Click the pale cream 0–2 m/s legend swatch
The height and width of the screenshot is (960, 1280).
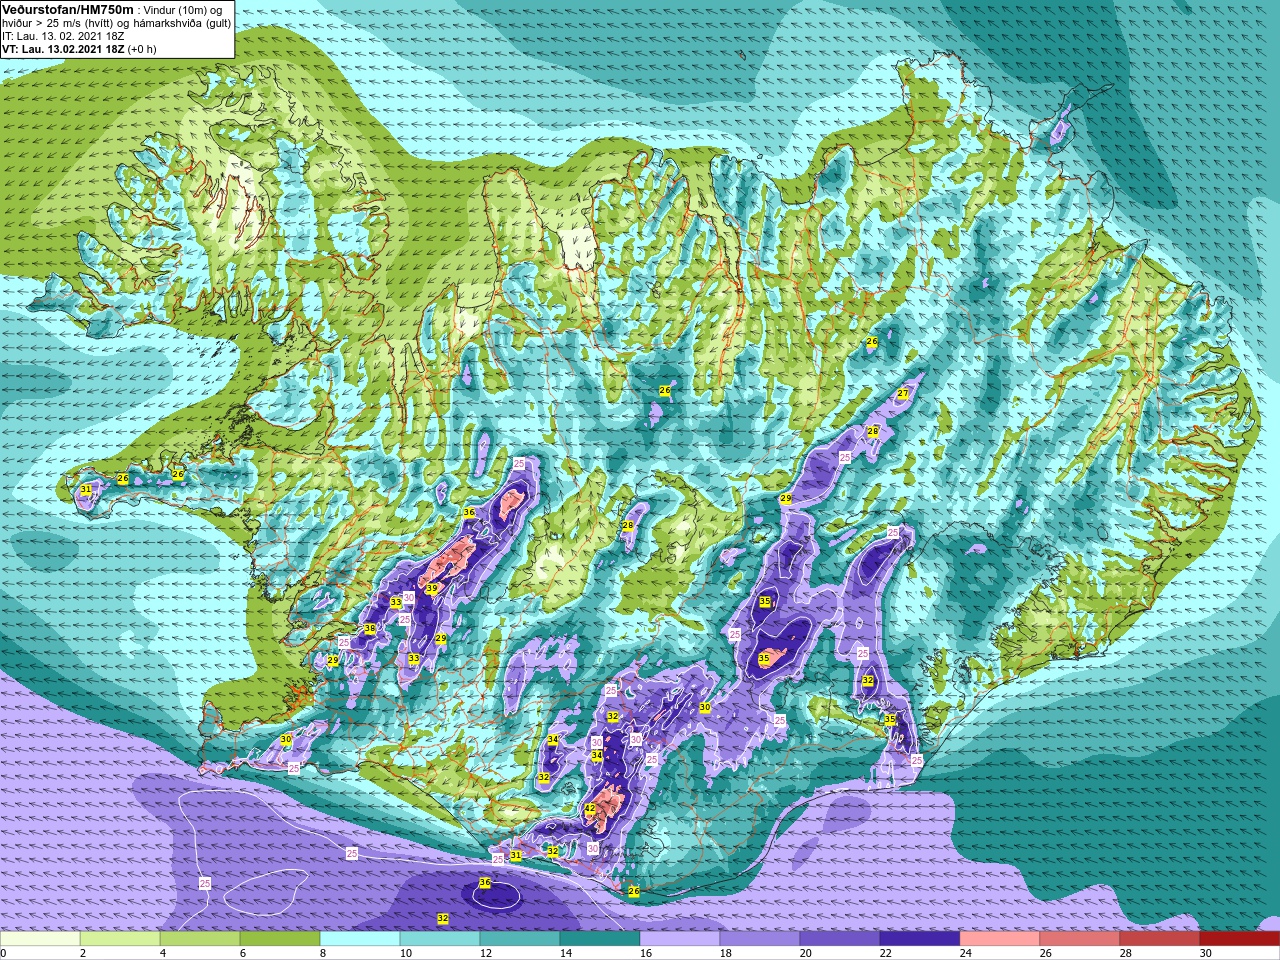40,939
